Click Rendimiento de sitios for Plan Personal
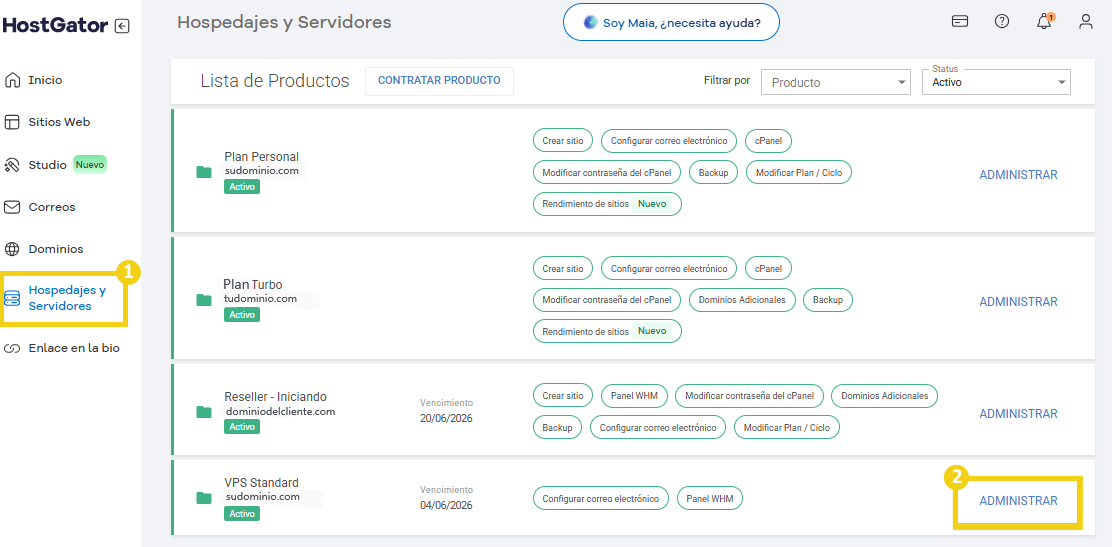The width and height of the screenshot is (1112, 547). (607, 204)
